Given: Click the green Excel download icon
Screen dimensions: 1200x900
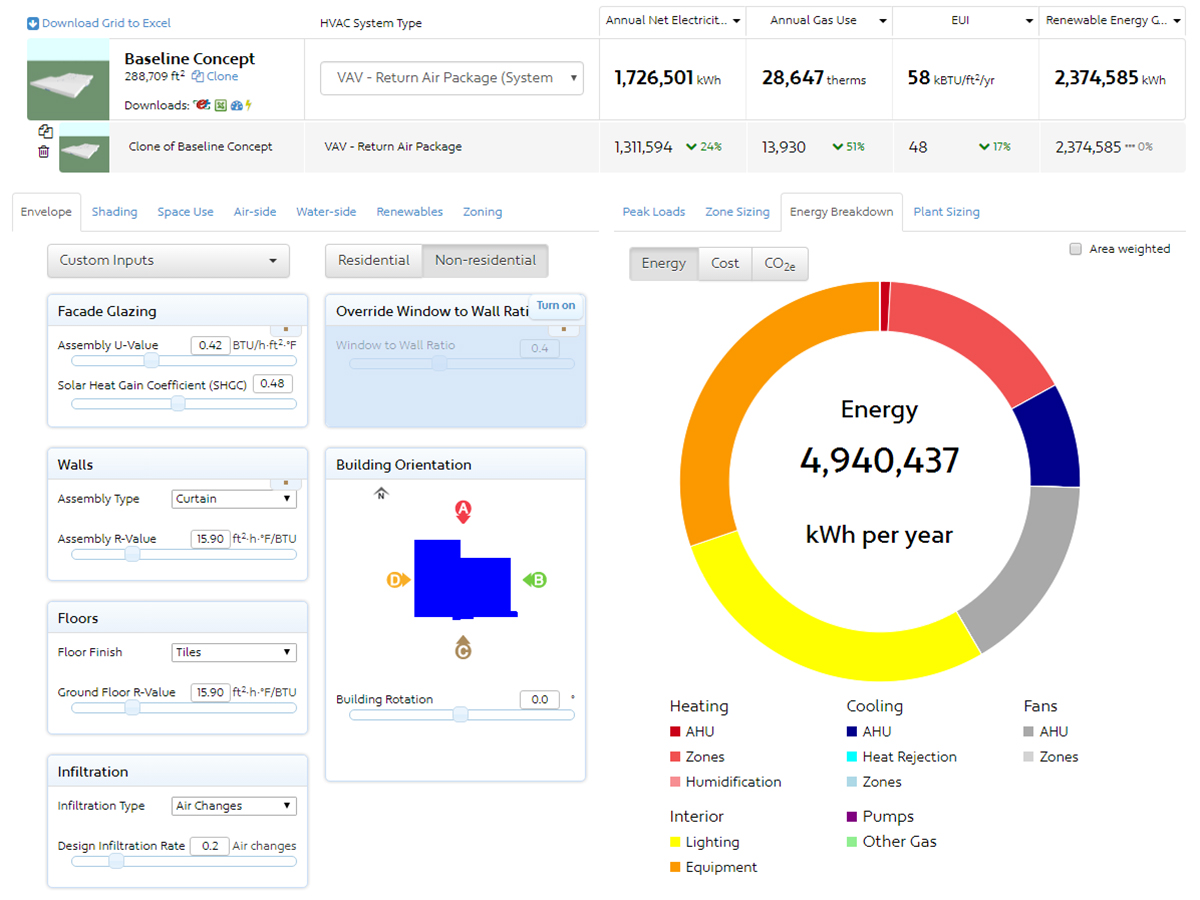Looking at the screenshot, I should pos(219,105).
